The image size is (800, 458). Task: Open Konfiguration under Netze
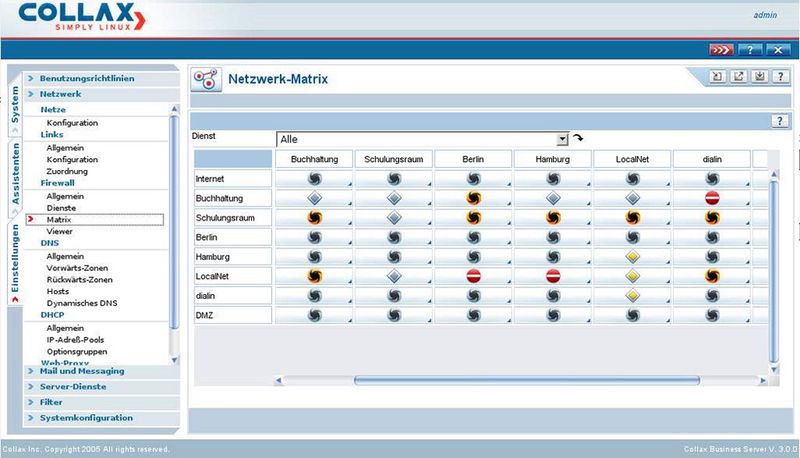72,123
